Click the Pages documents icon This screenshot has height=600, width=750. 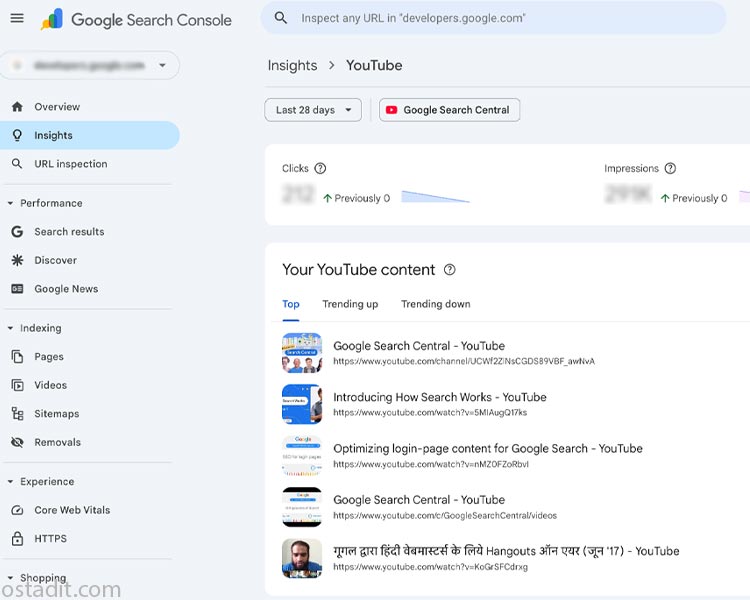point(17,356)
